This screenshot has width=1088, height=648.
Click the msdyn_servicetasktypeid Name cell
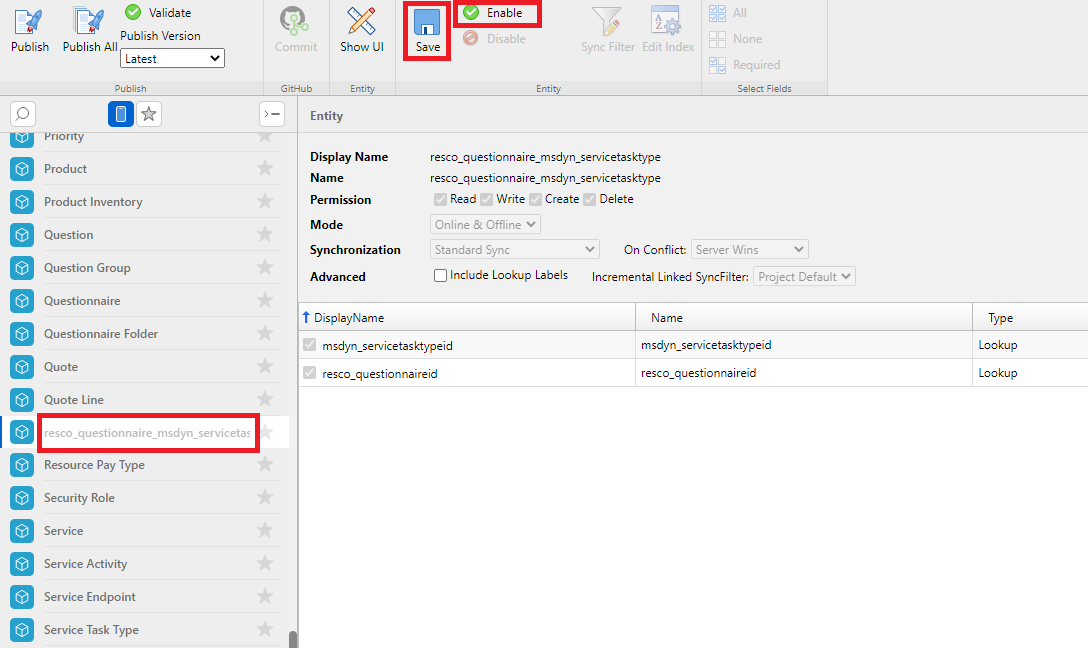[804, 345]
